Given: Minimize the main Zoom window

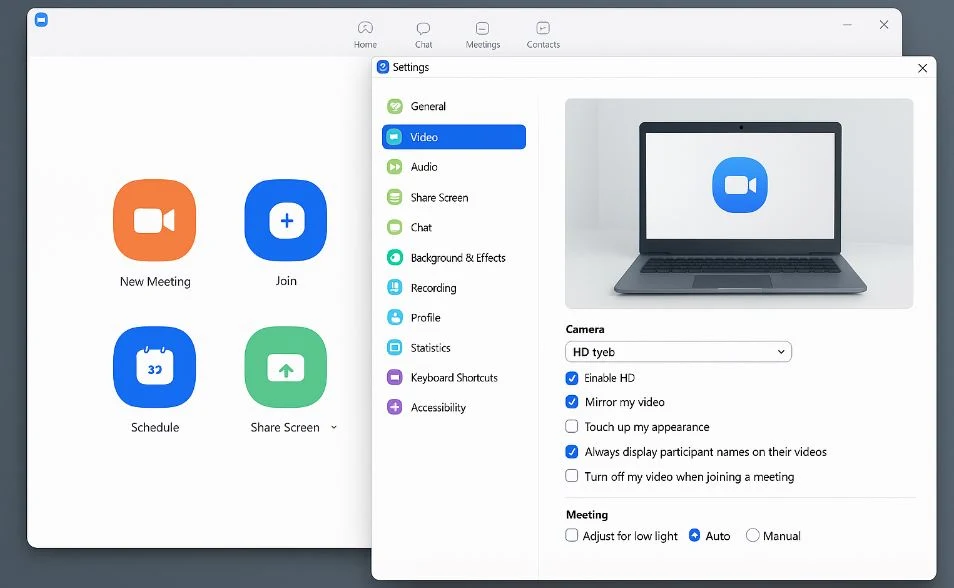Looking at the screenshot, I should (848, 25).
